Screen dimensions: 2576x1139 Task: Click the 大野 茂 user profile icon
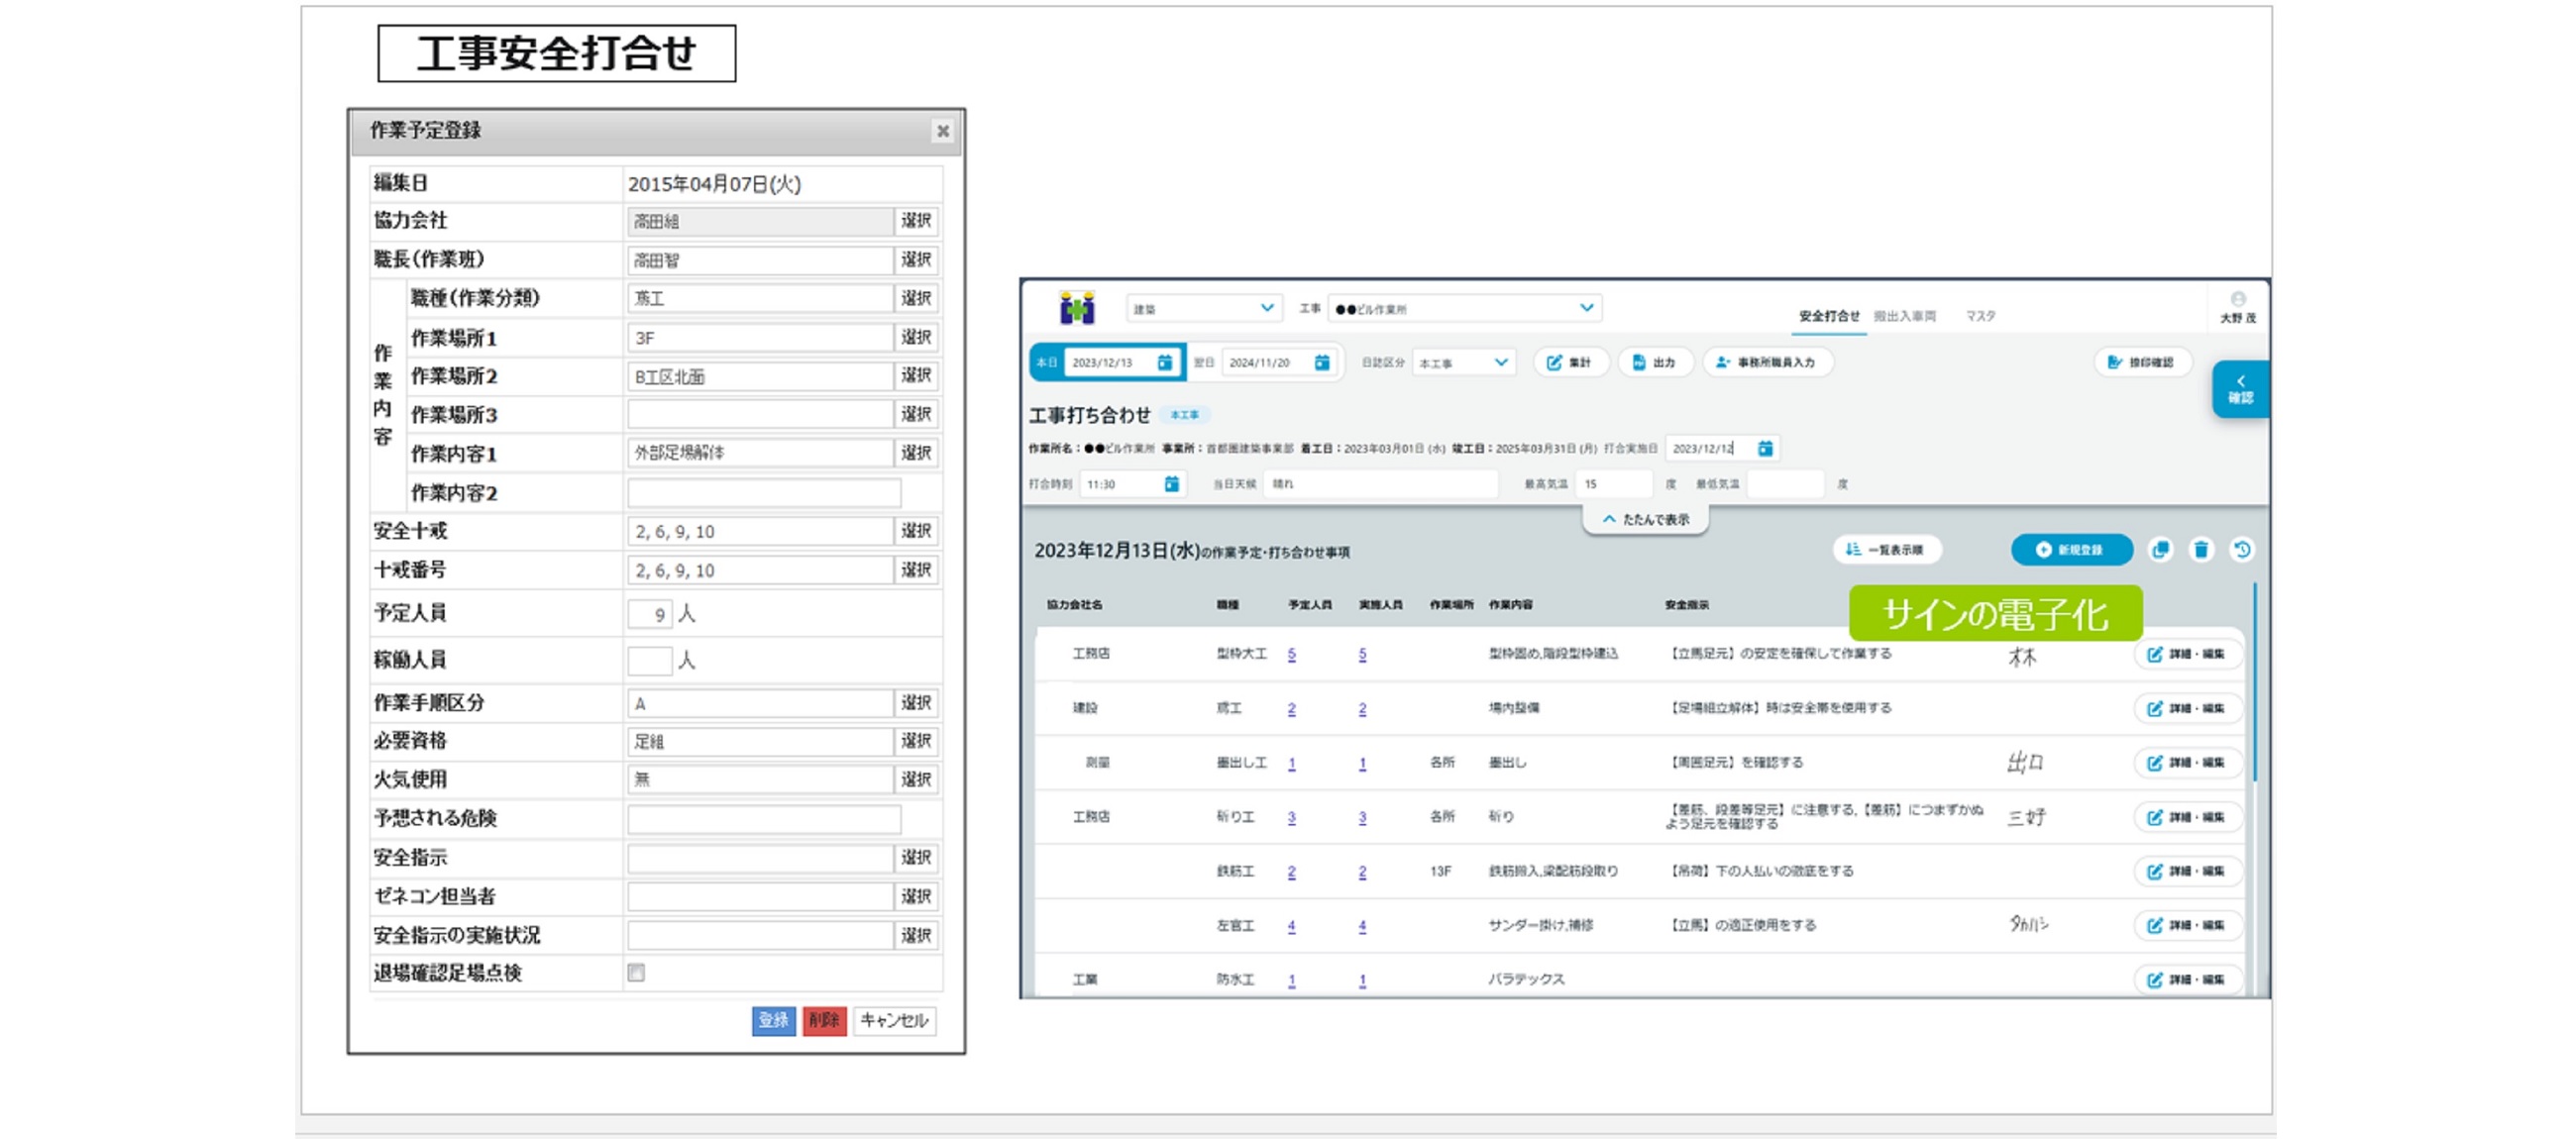[x=2238, y=300]
